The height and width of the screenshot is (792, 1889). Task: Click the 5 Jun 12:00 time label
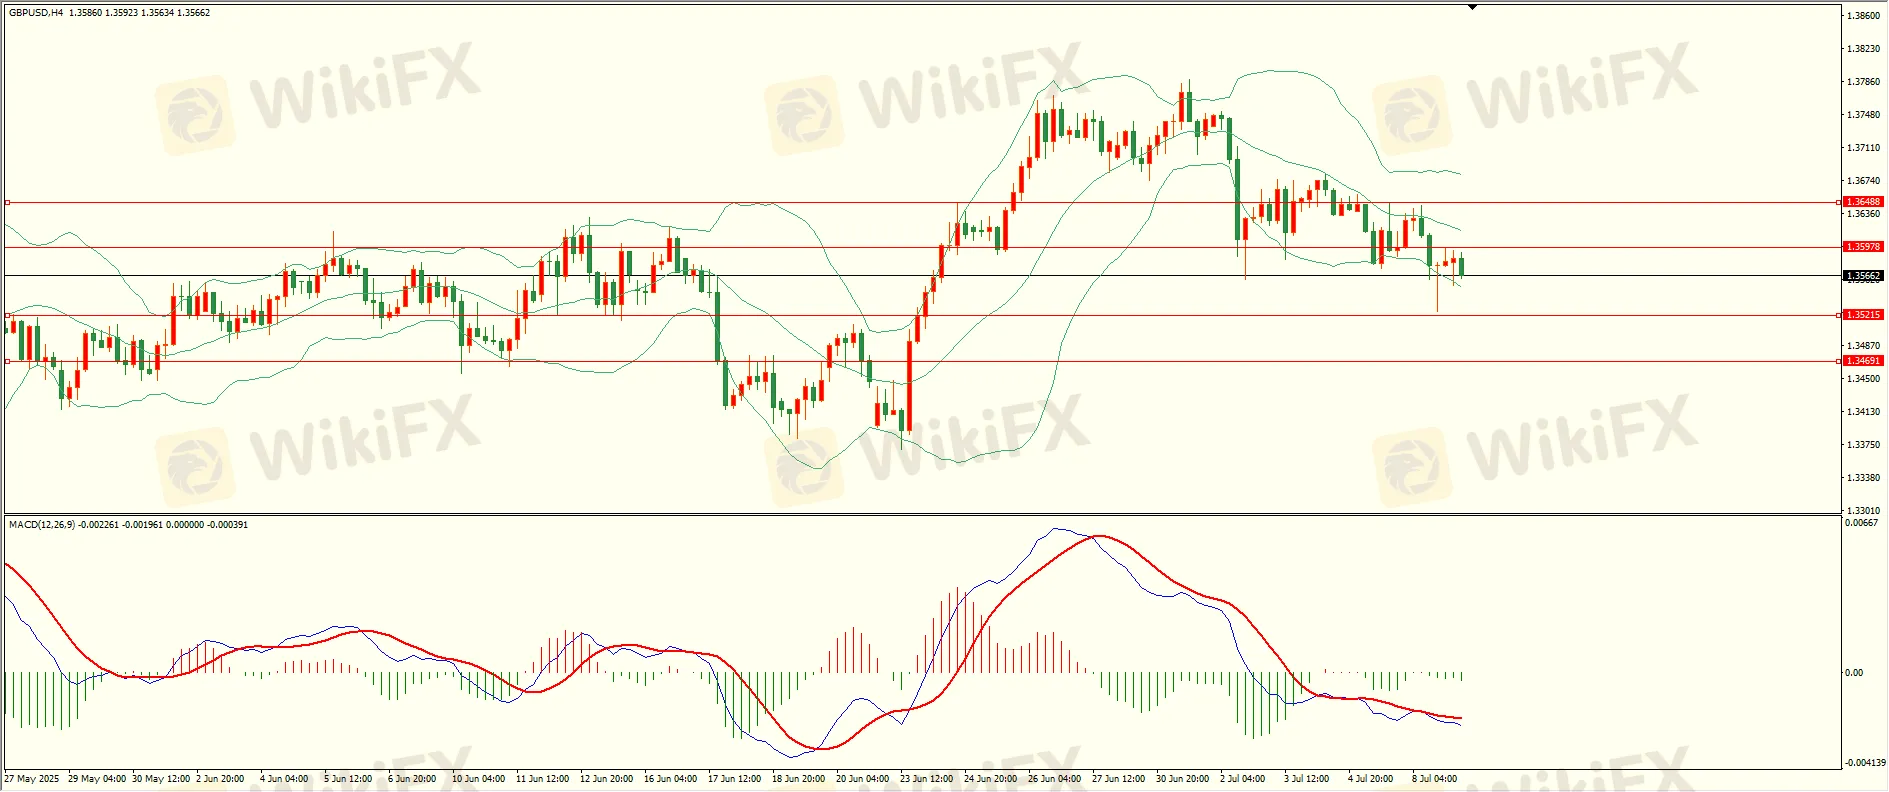click(348, 779)
